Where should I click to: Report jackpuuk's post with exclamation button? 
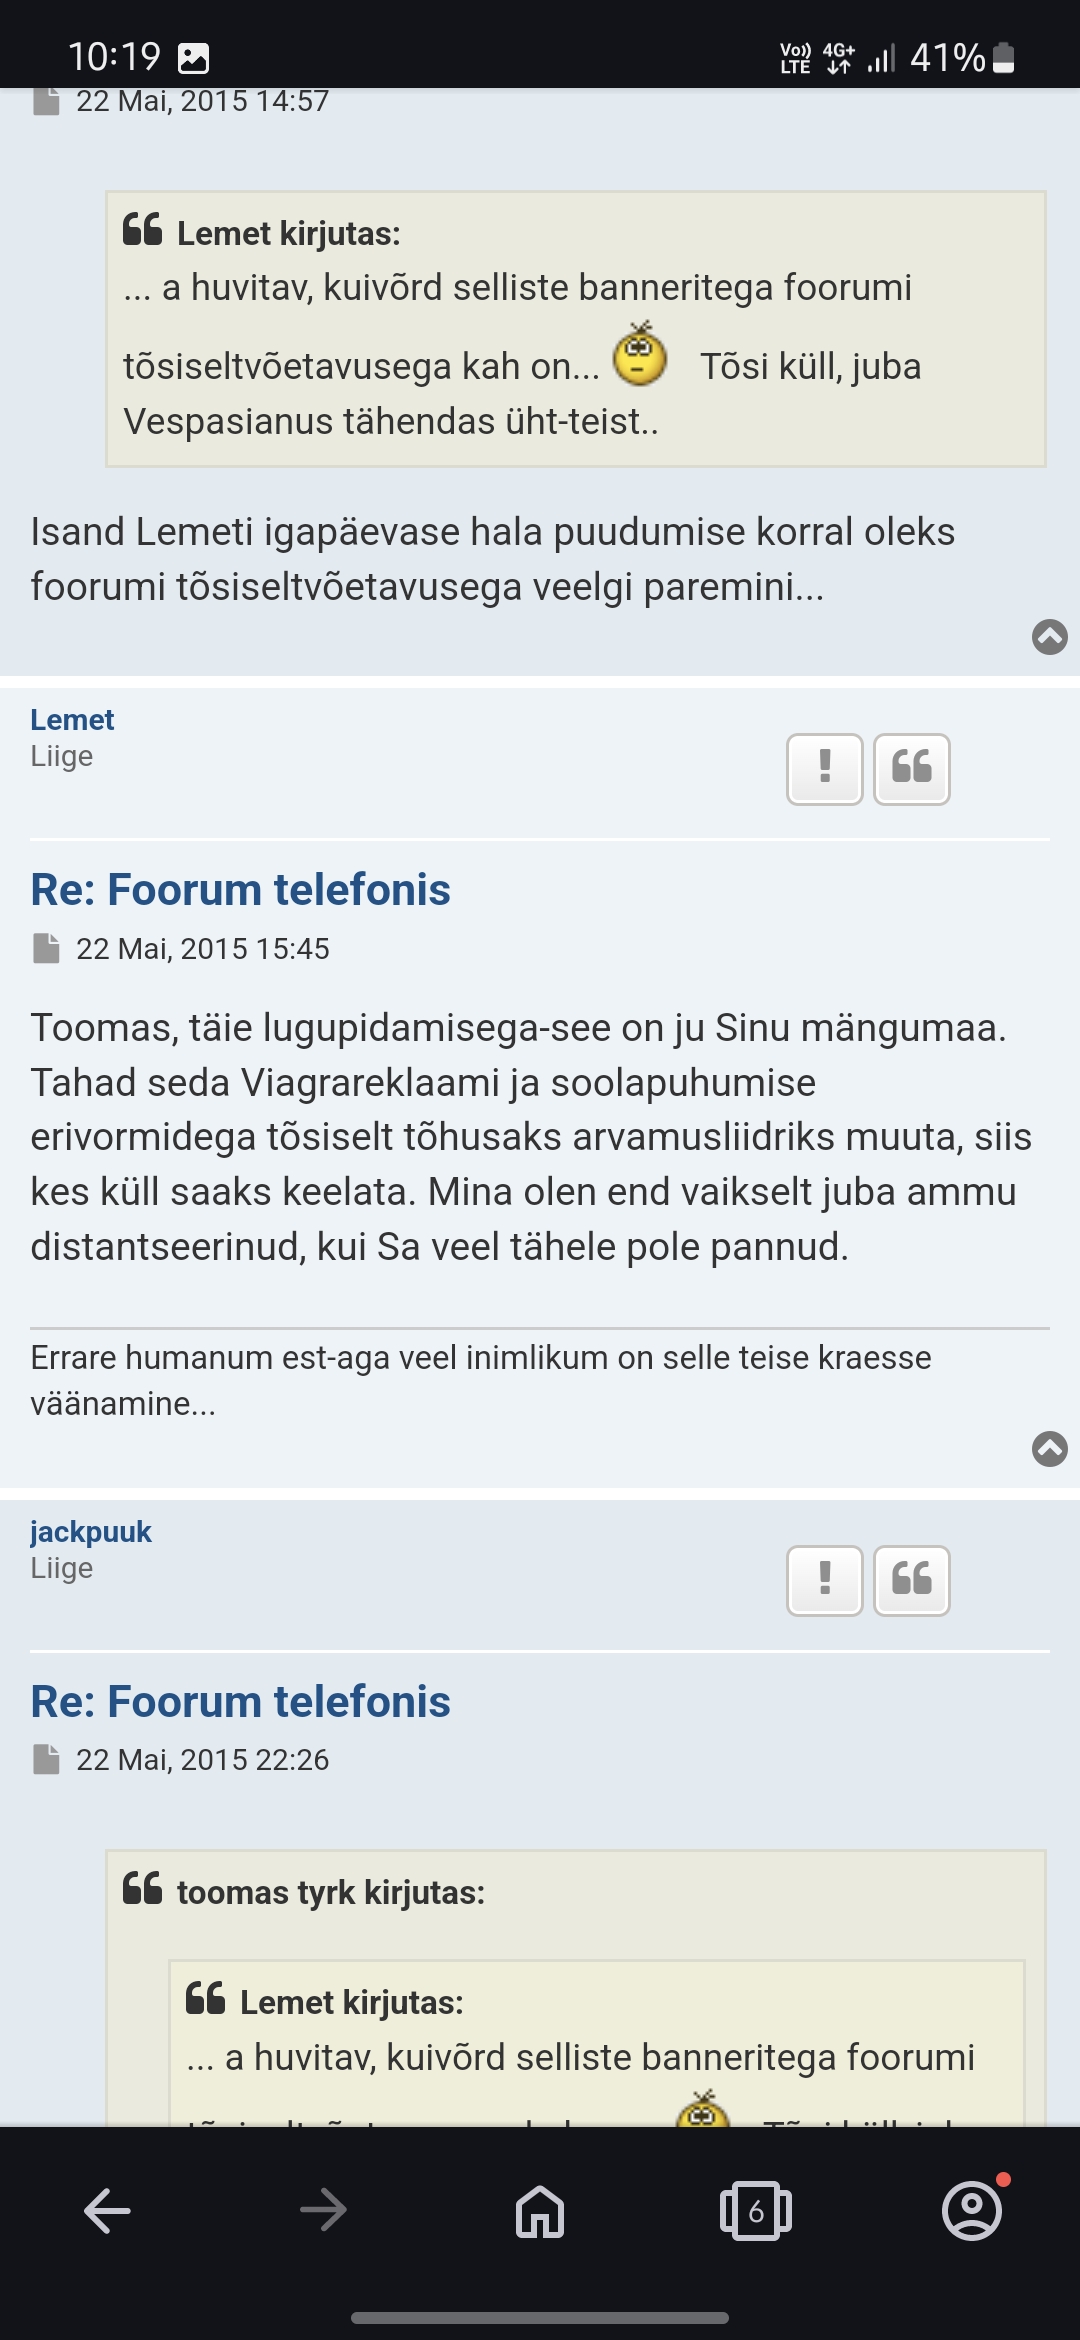coord(824,1580)
